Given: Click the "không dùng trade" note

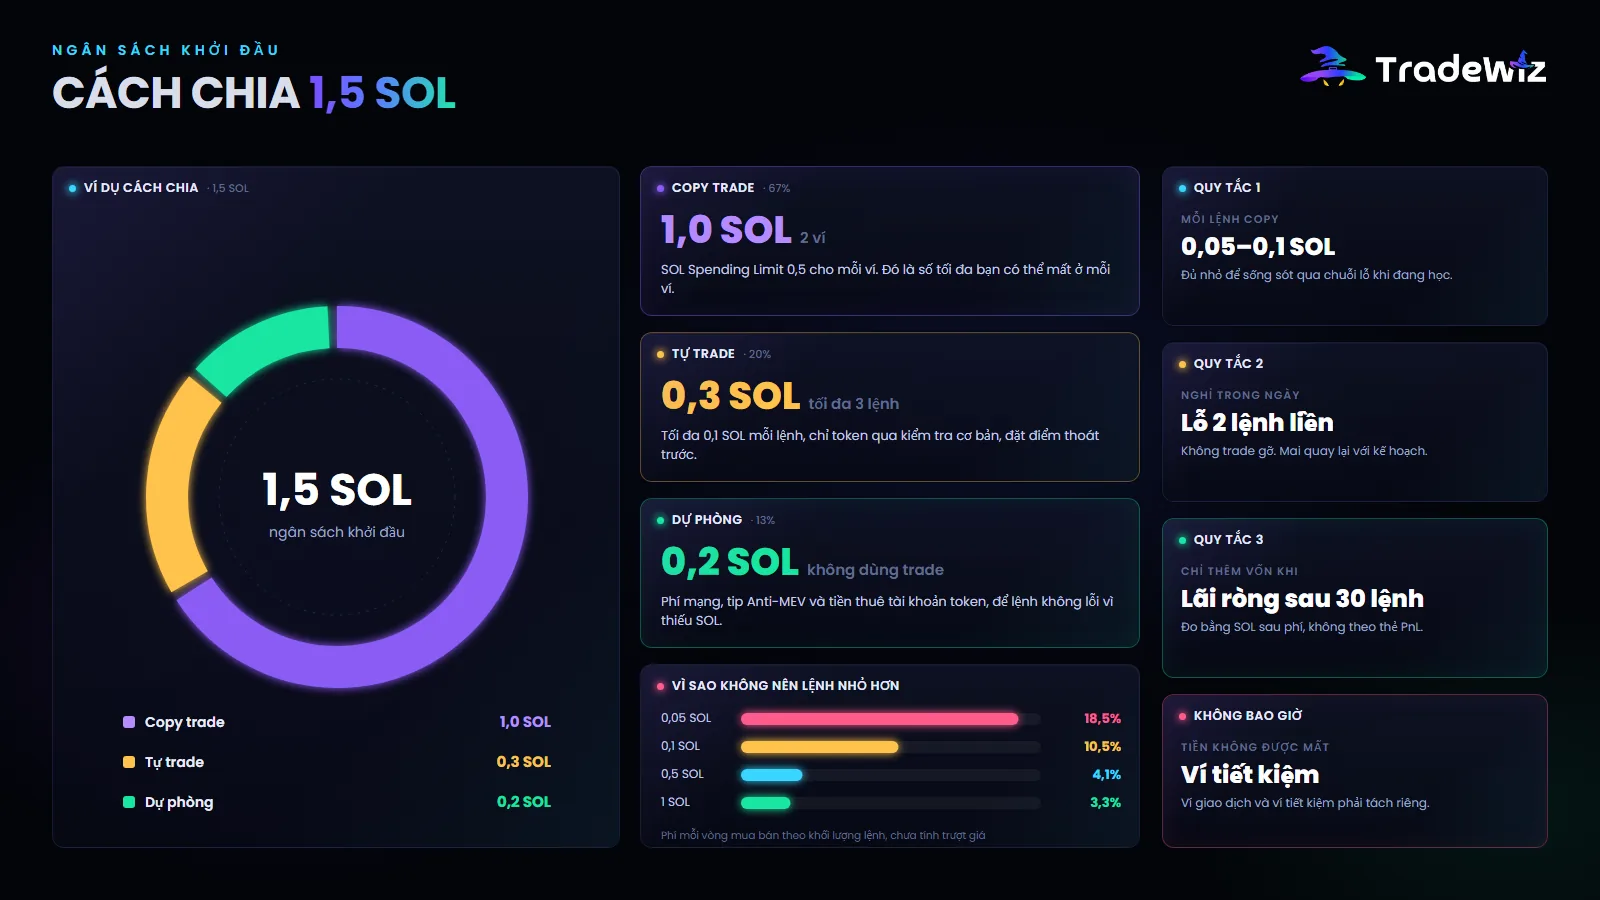Looking at the screenshot, I should [x=875, y=570].
